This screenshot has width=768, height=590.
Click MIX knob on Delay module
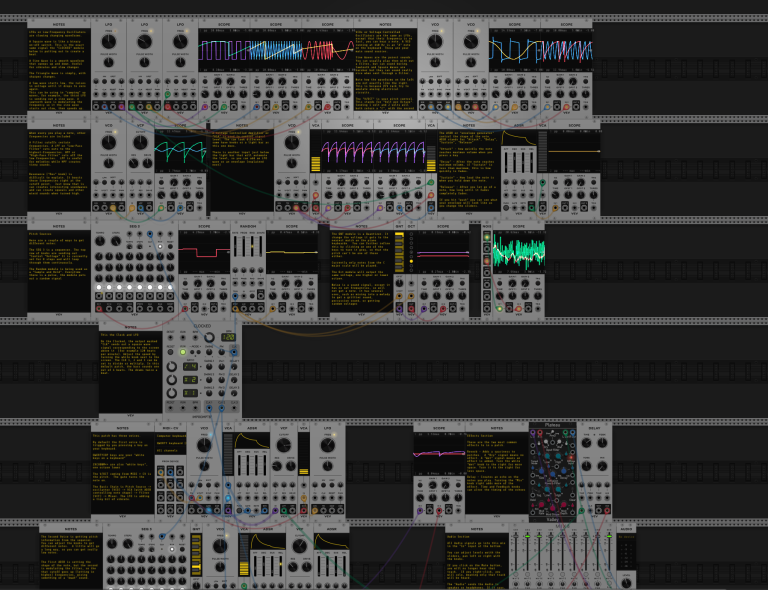click(602, 466)
